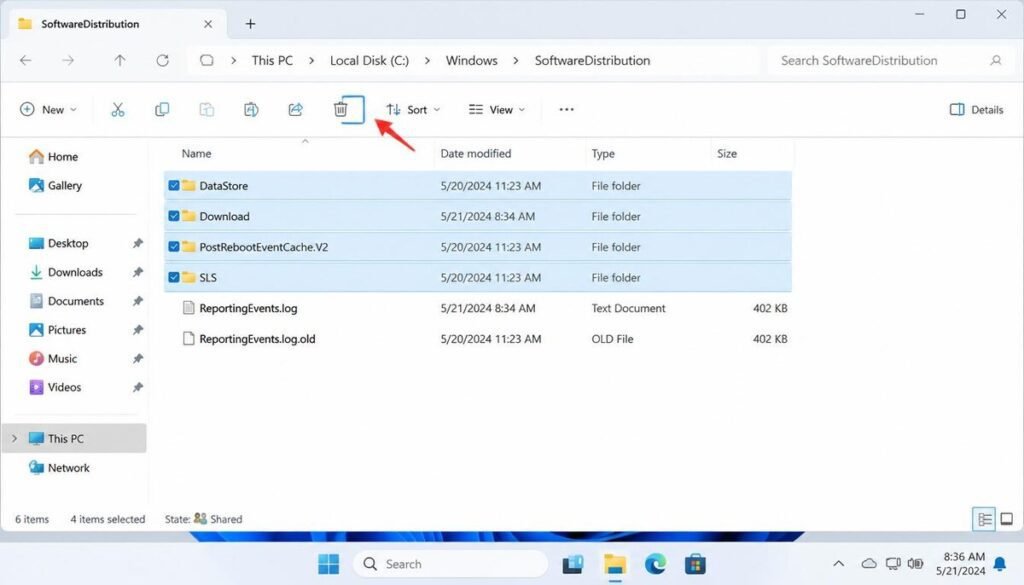The height and width of the screenshot is (585, 1024).
Task: Expand chevron after Windows in path
Action: tap(516, 60)
